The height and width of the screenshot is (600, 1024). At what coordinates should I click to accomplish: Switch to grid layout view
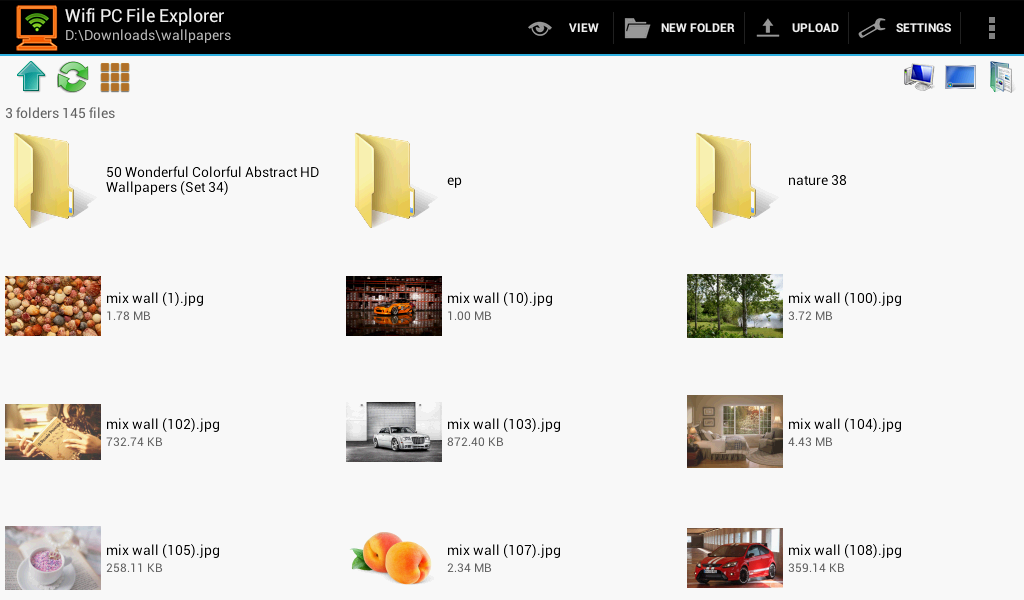[x=114, y=76]
